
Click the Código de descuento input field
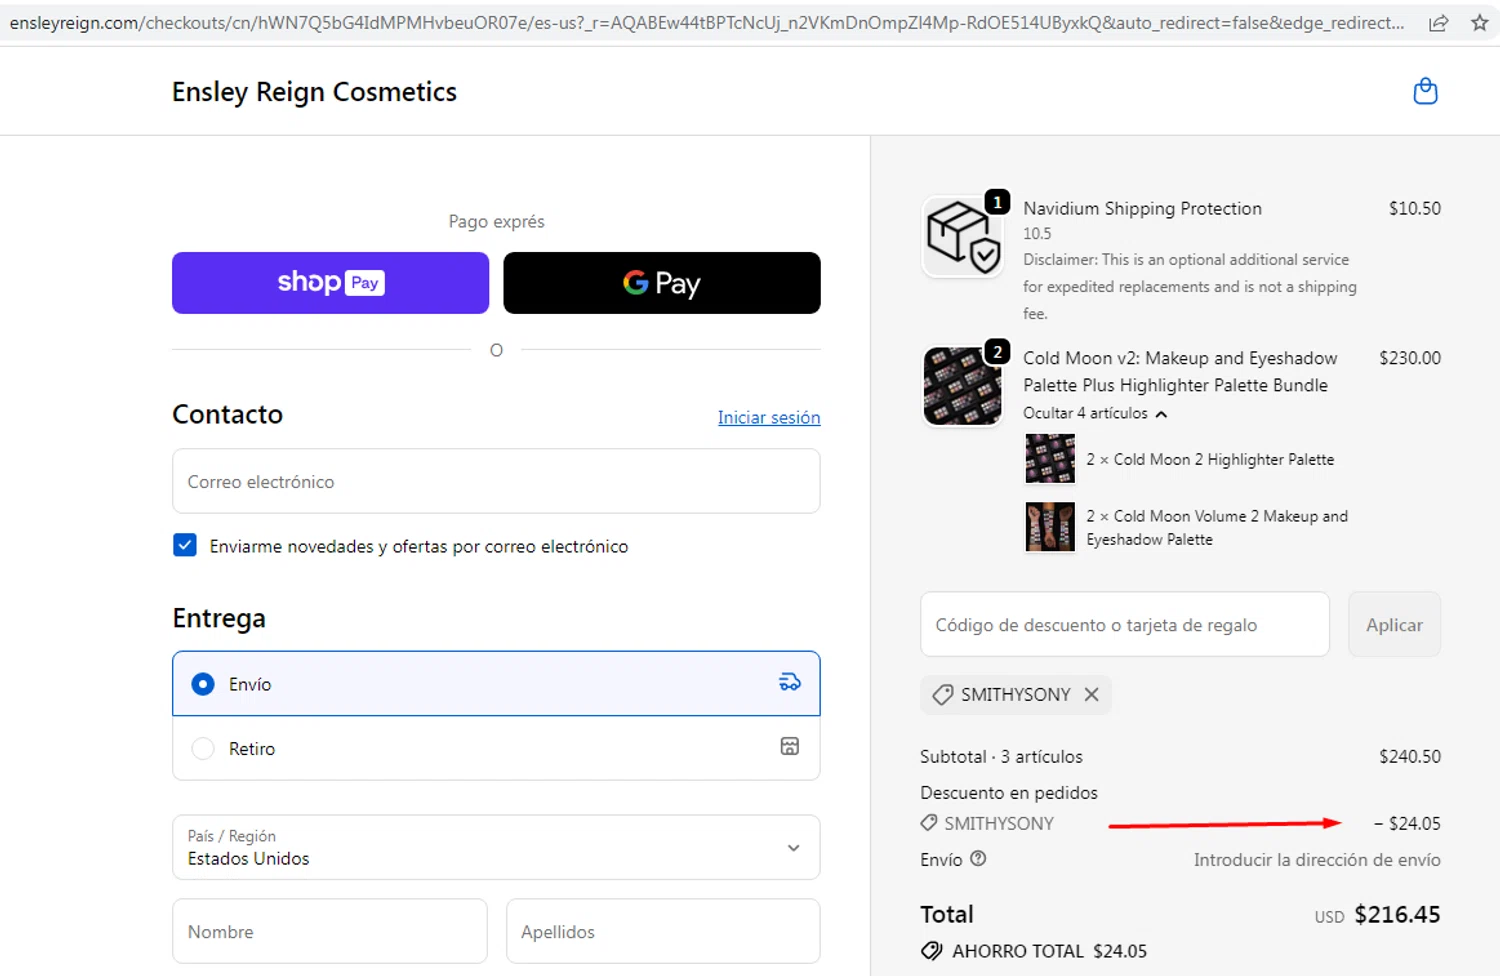[x=1125, y=624]
